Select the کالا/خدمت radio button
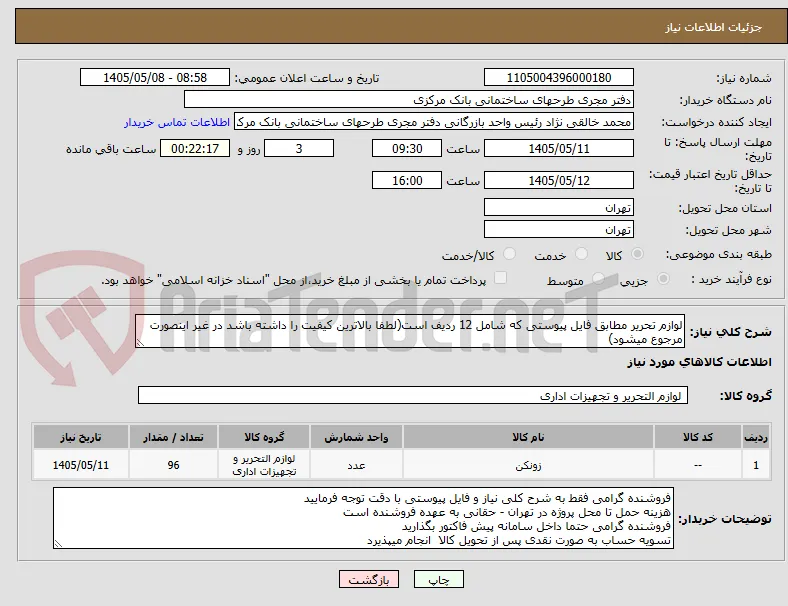The image size is (788, 606). point(510,254)
